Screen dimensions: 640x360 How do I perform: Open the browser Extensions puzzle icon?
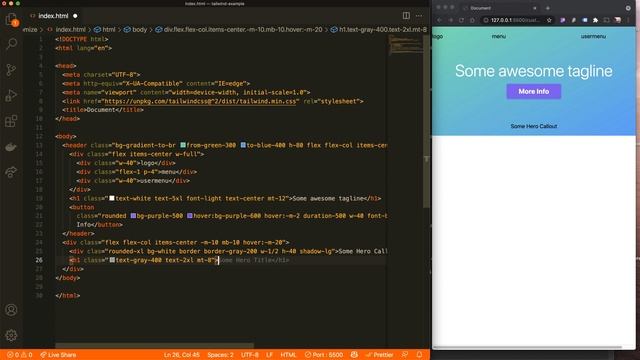pos(596,20)
